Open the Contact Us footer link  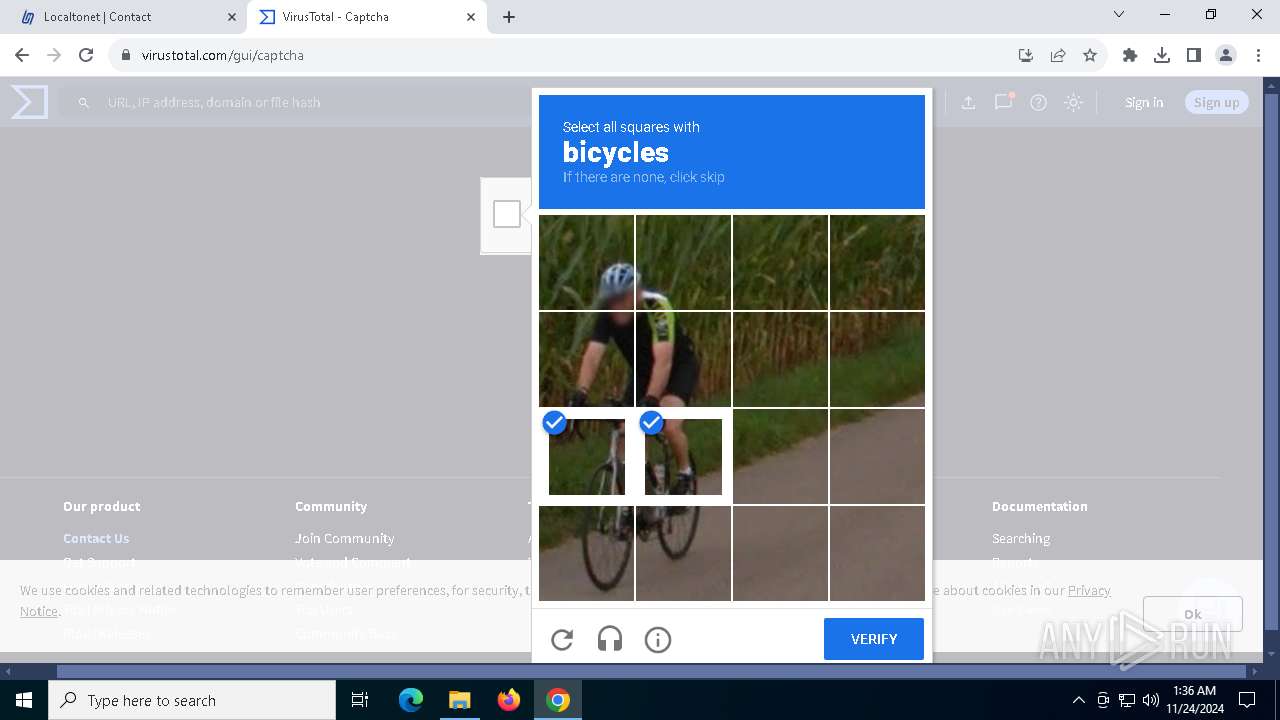(x=96, y=538)
